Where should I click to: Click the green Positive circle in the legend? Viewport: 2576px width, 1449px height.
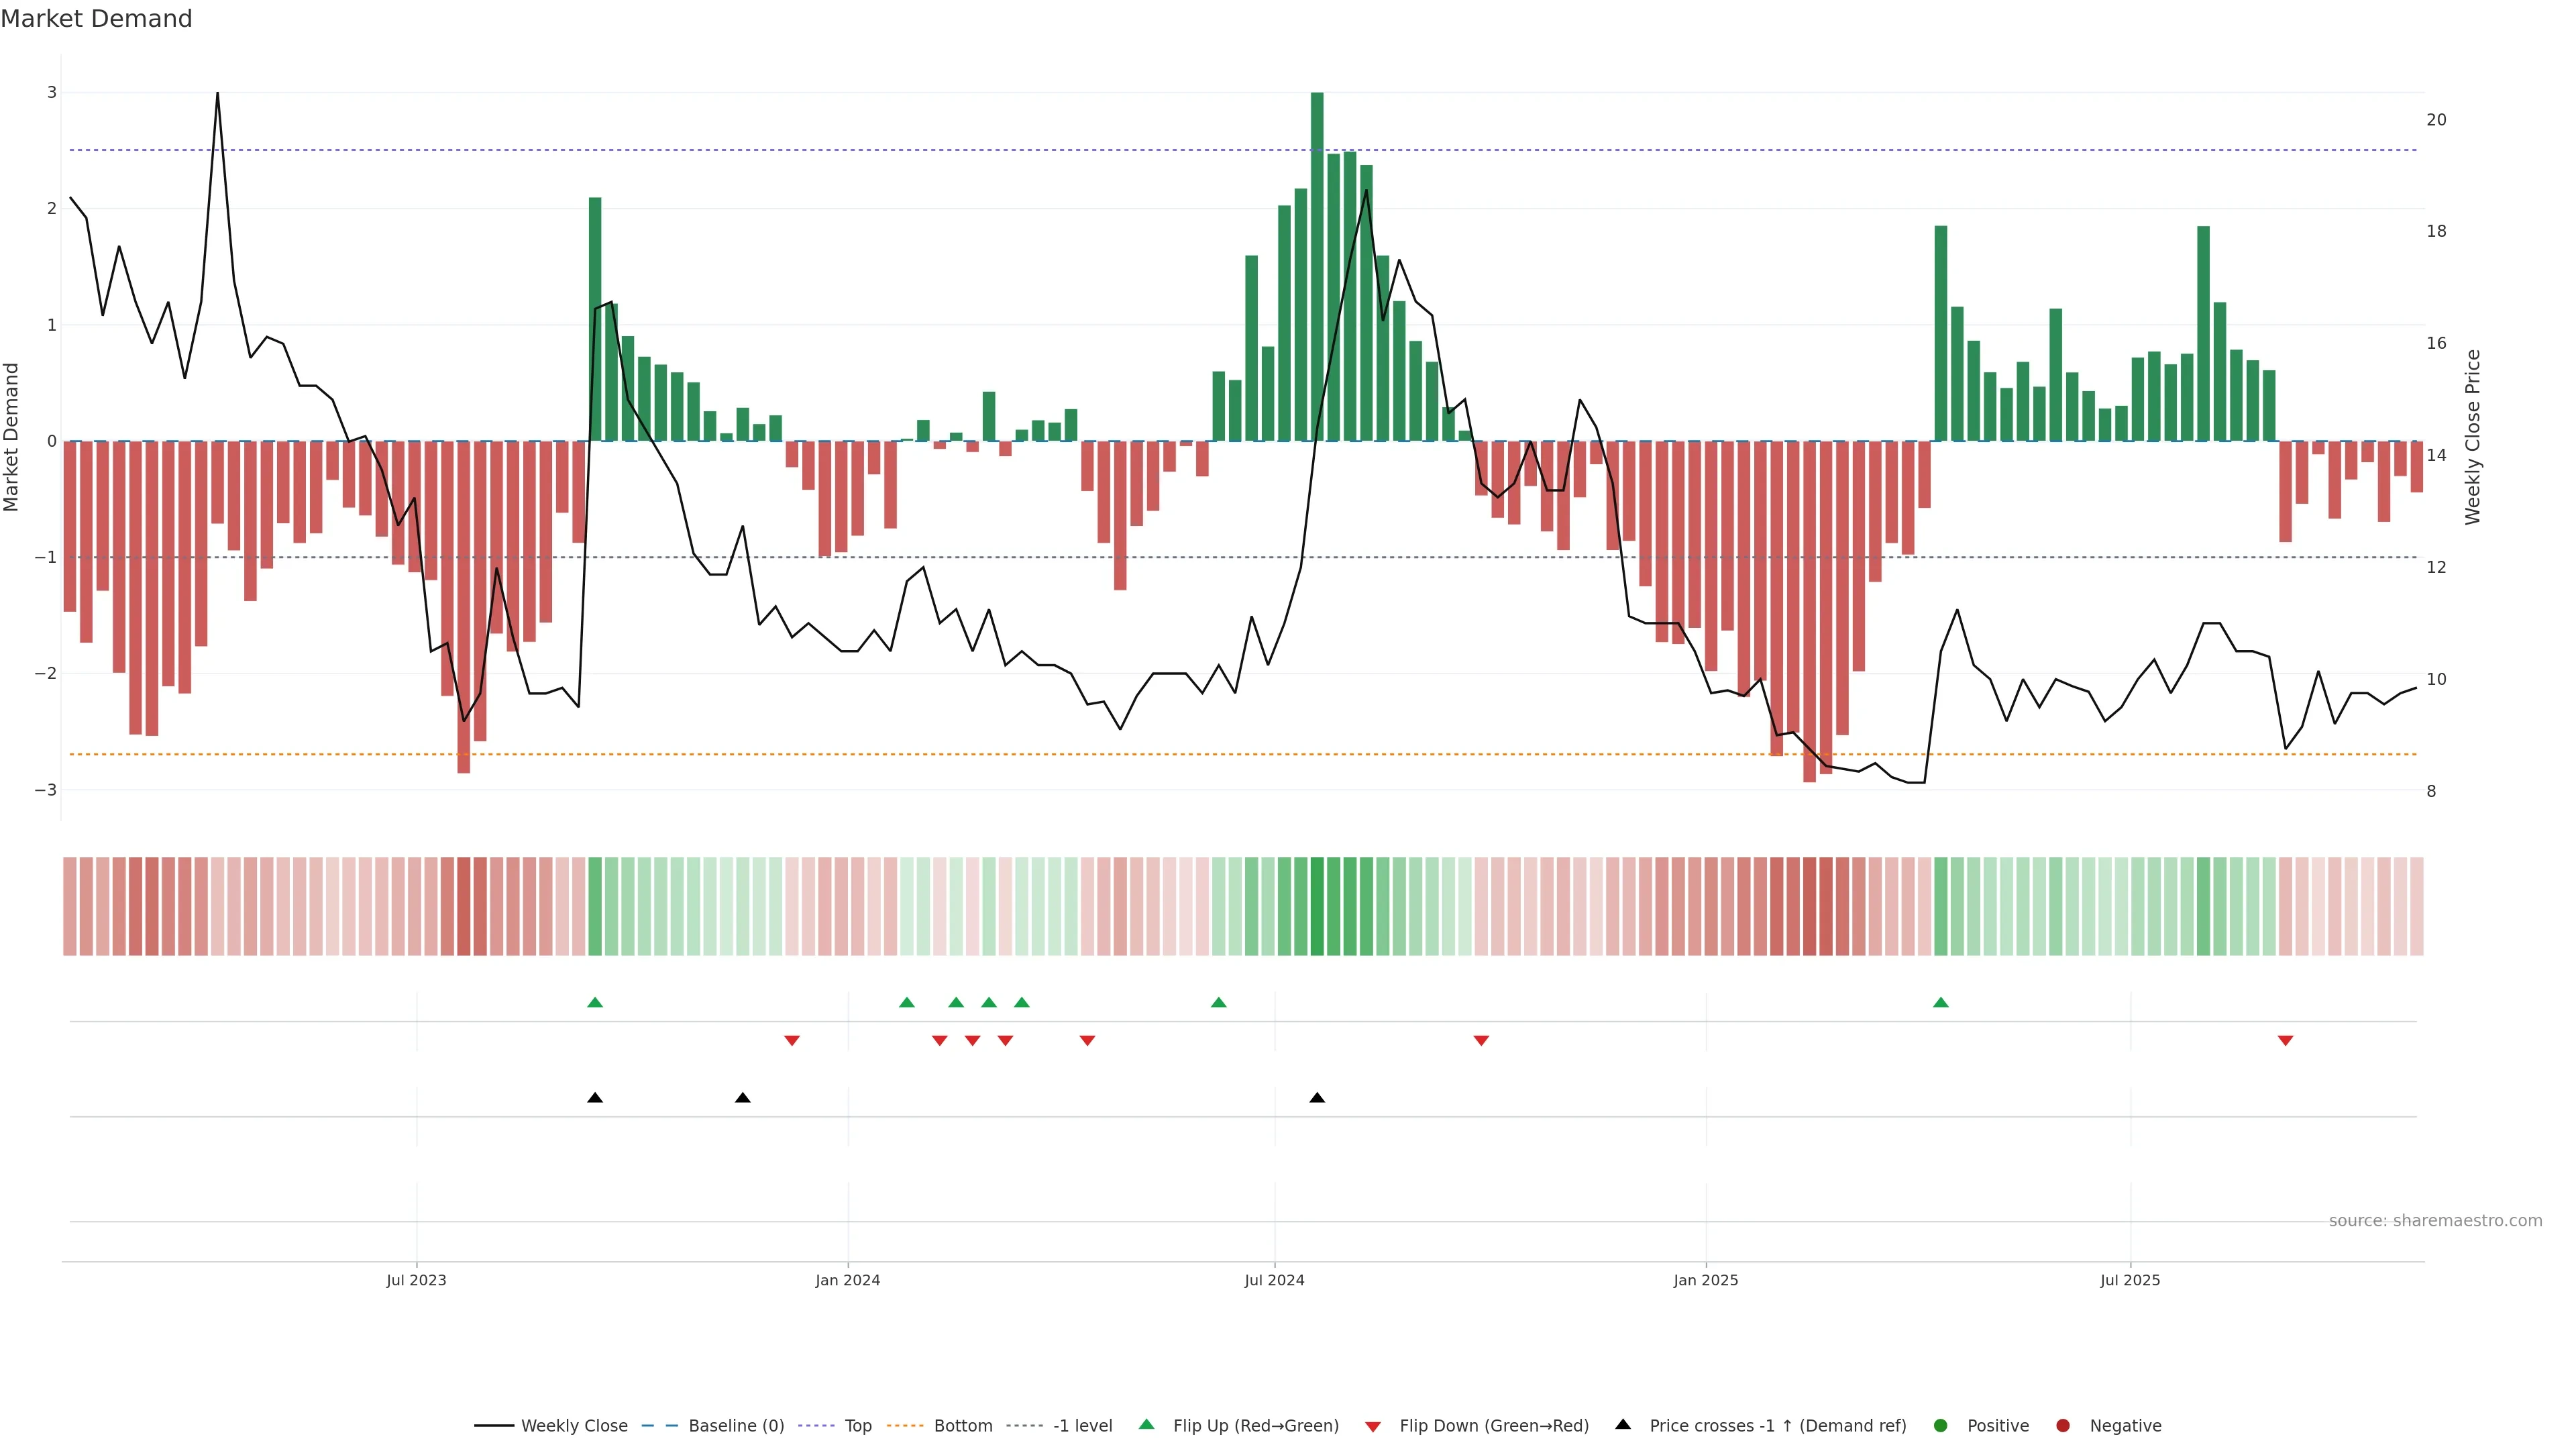click(x=1941, y=1425)
